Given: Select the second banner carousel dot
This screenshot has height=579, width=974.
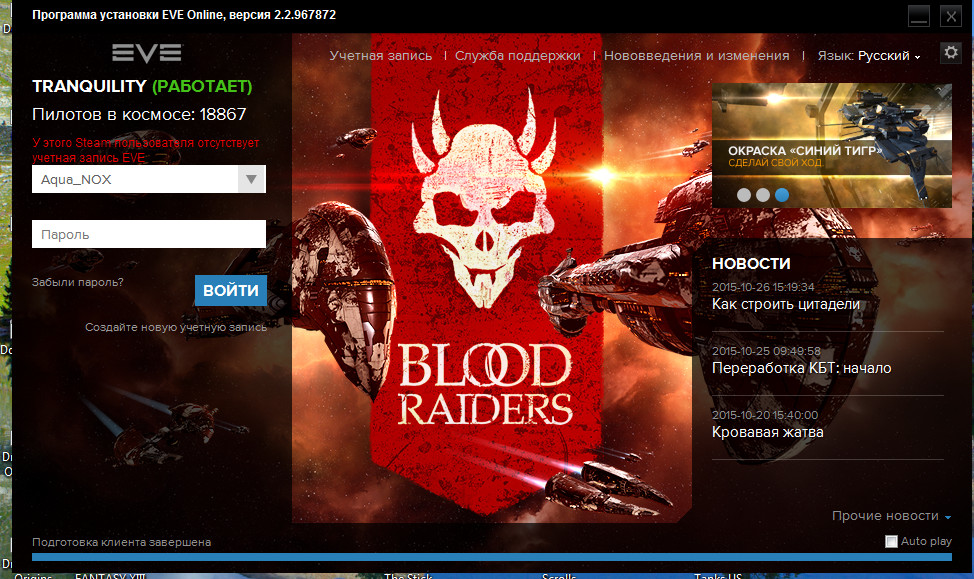Looking at the screenshot, I should (763, 195).
